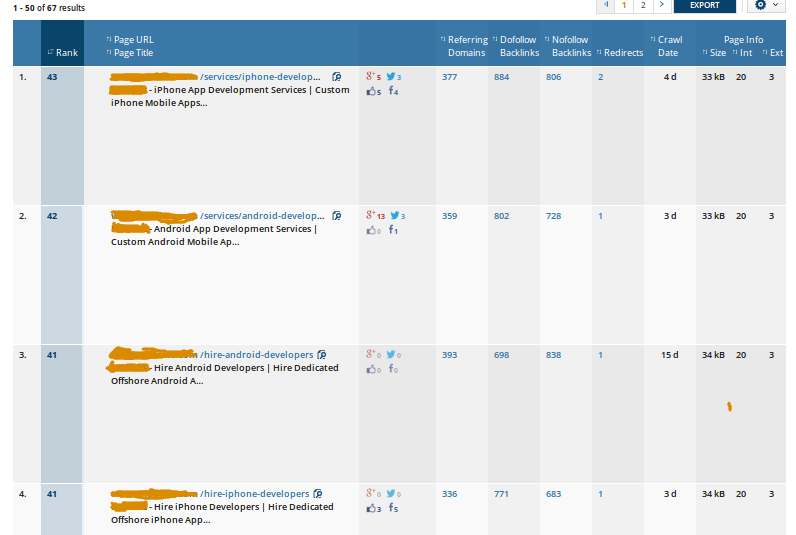Open referring domains count 377
This screenshot has height=535, width=796.
tap(449, 77)
